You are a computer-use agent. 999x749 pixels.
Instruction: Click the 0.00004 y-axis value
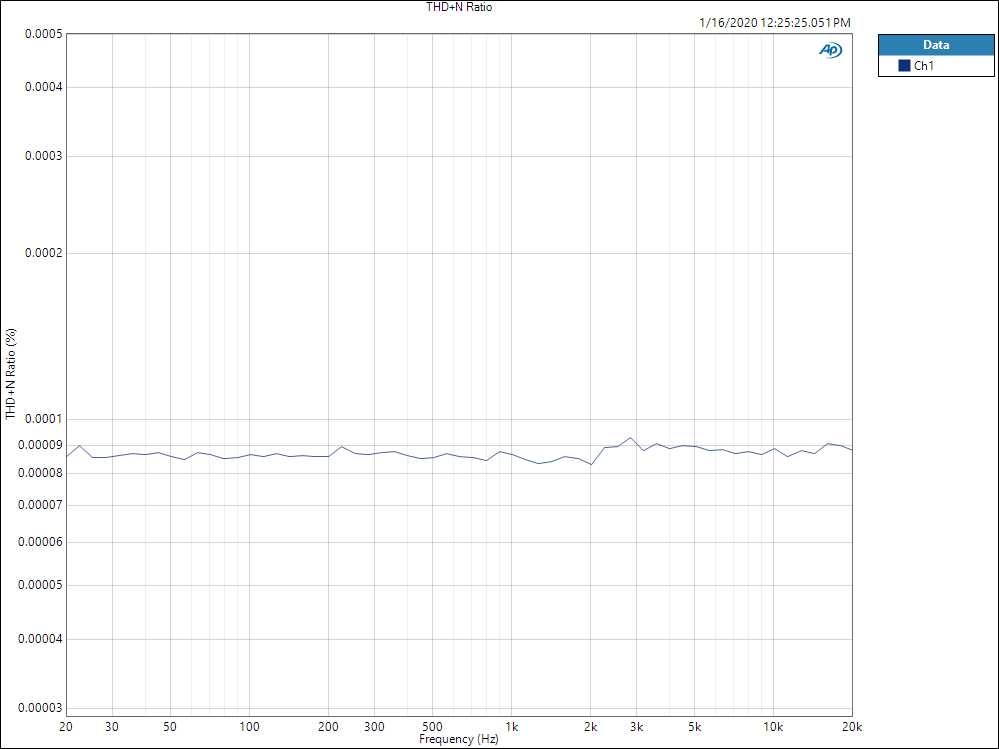click(x=41, y=639)
